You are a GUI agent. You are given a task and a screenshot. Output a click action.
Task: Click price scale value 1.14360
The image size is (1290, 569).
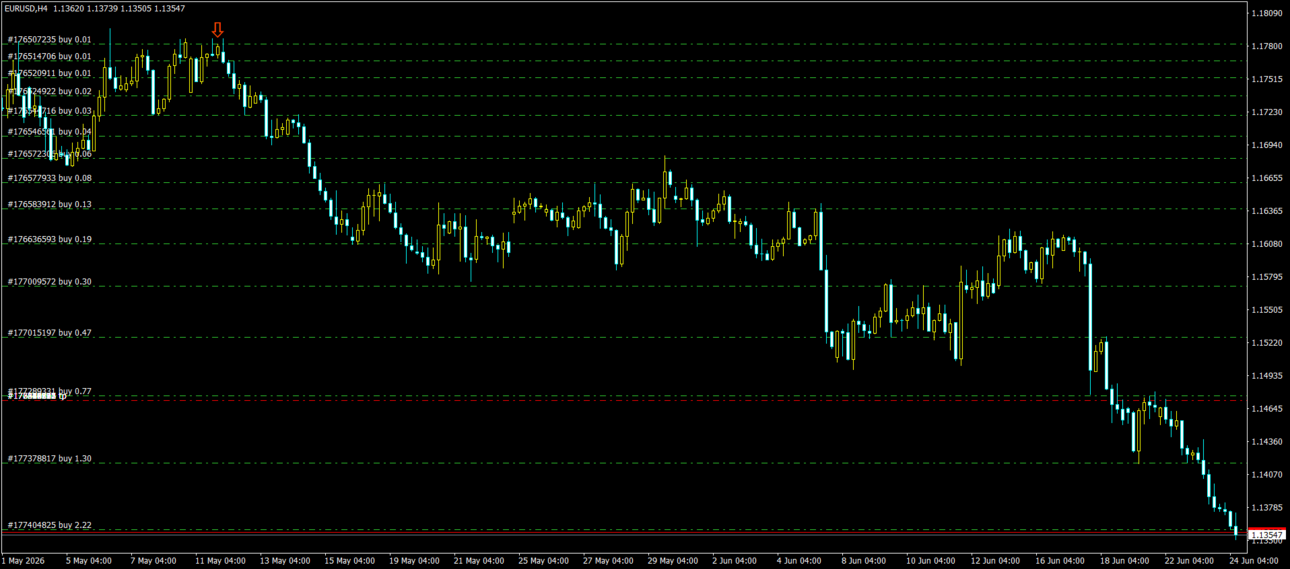pos(1267,441)
